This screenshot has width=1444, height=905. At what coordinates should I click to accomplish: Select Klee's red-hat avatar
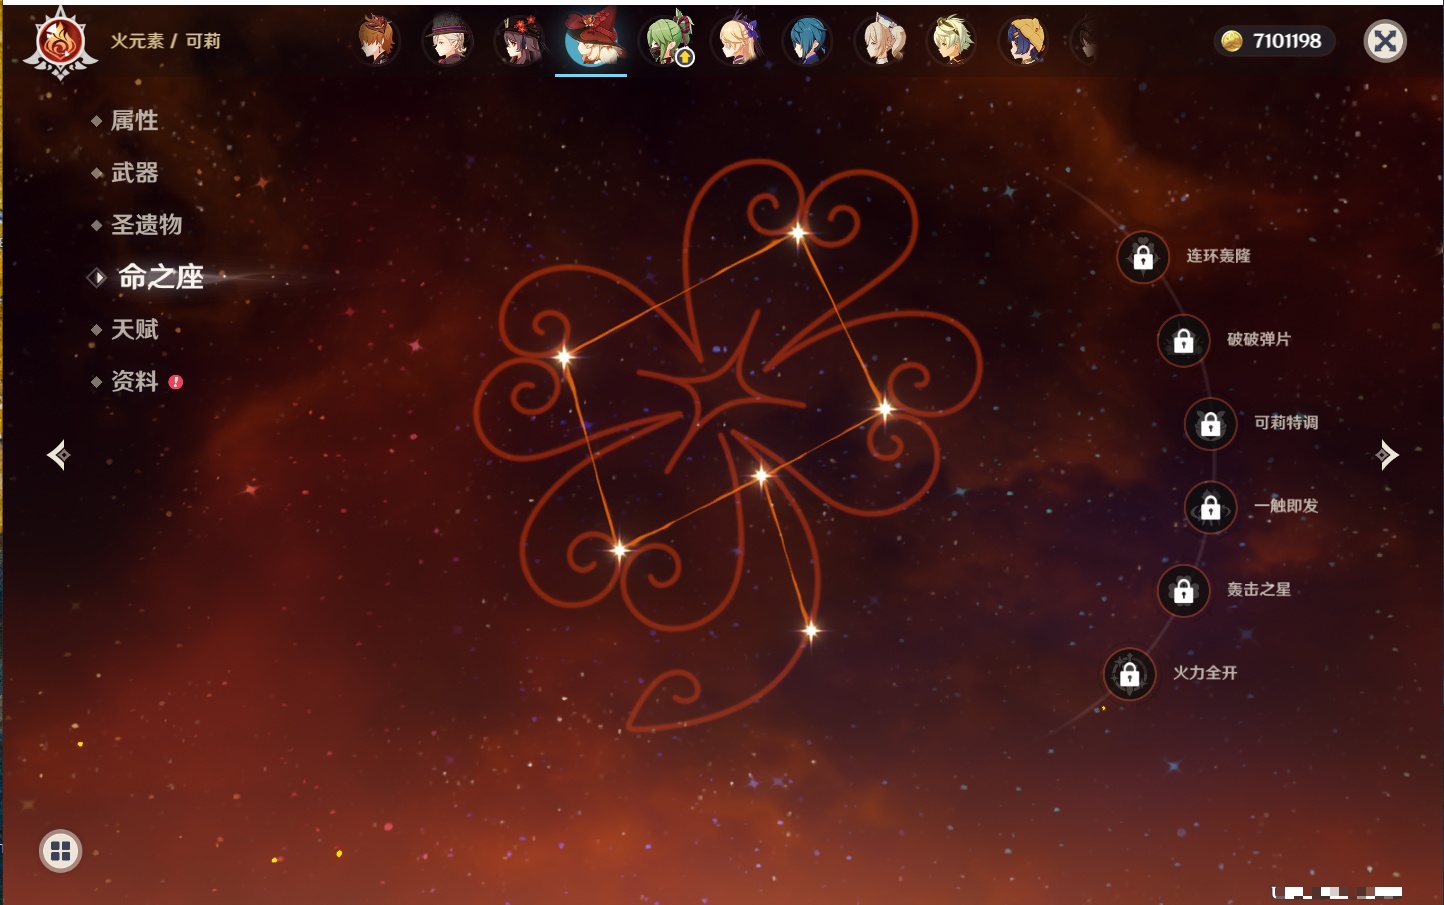coord(591,38)
